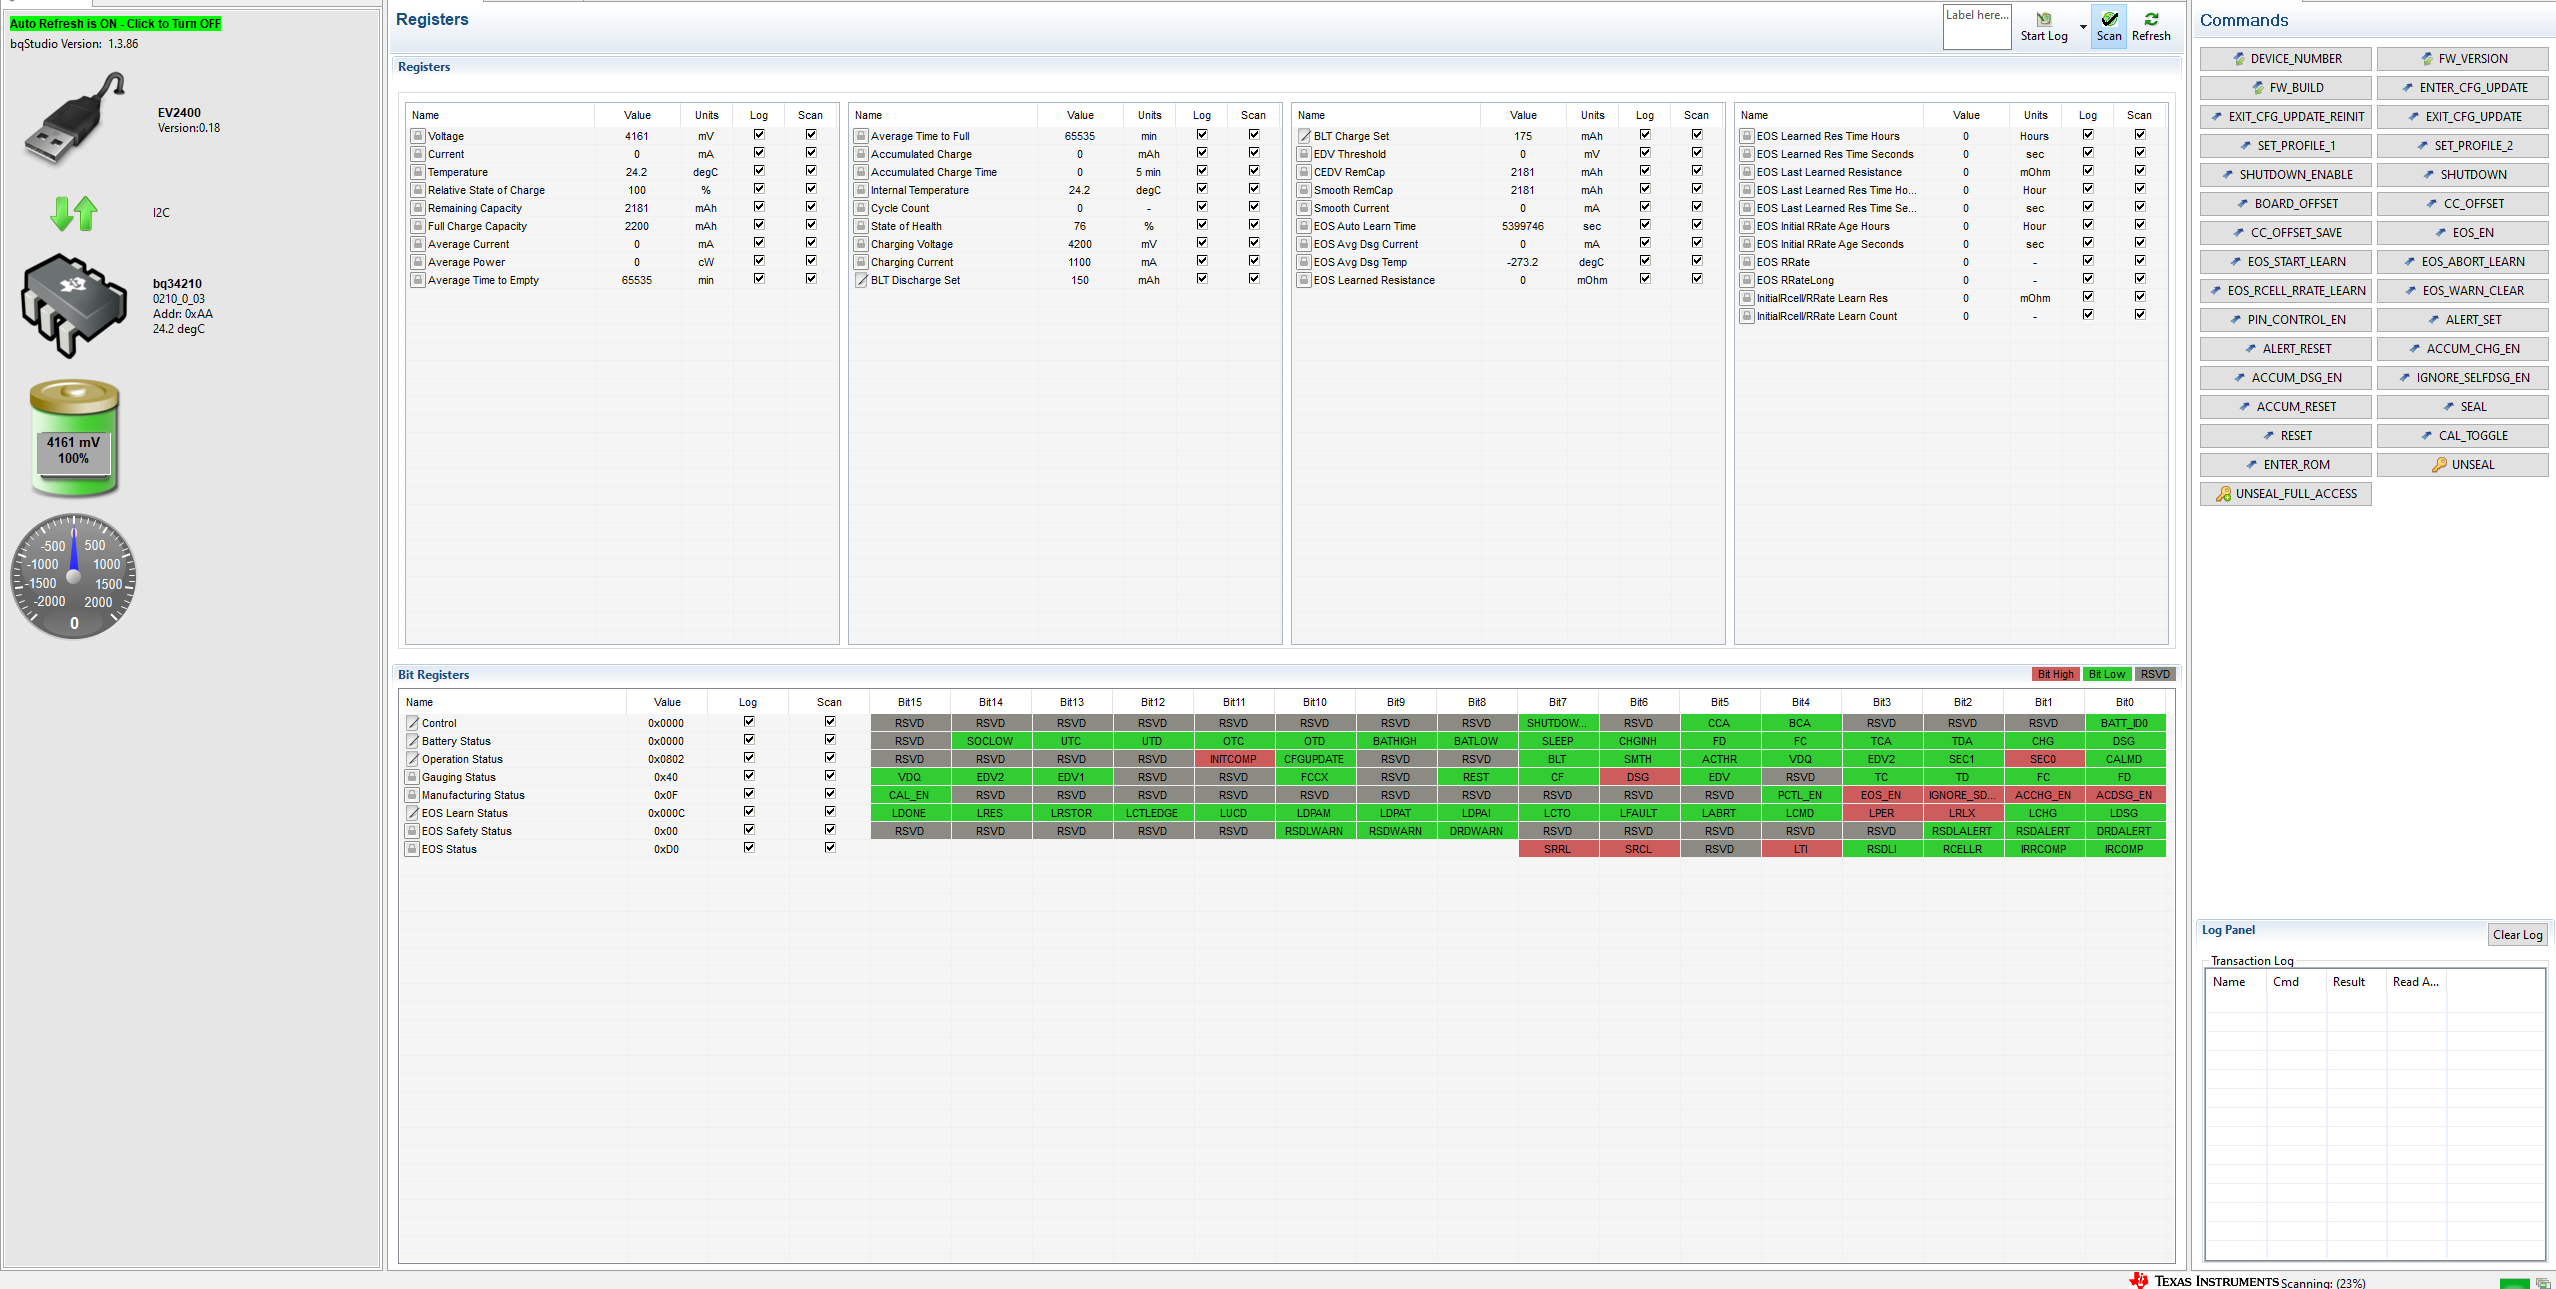Toggle the Scan toolbar button

tap(2108, 26)
